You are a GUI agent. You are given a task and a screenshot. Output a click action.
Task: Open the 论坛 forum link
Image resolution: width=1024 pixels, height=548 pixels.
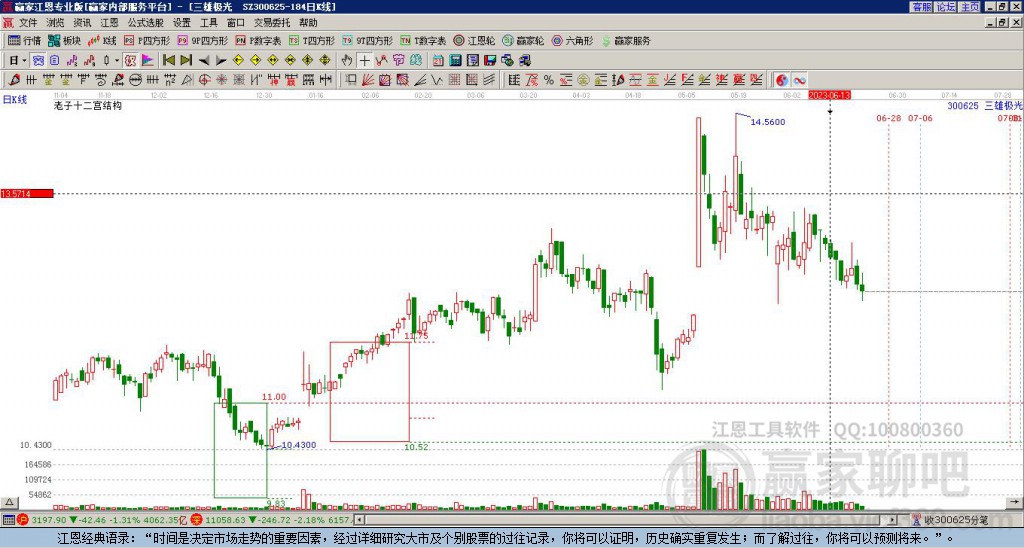click(x=946, y=7)
